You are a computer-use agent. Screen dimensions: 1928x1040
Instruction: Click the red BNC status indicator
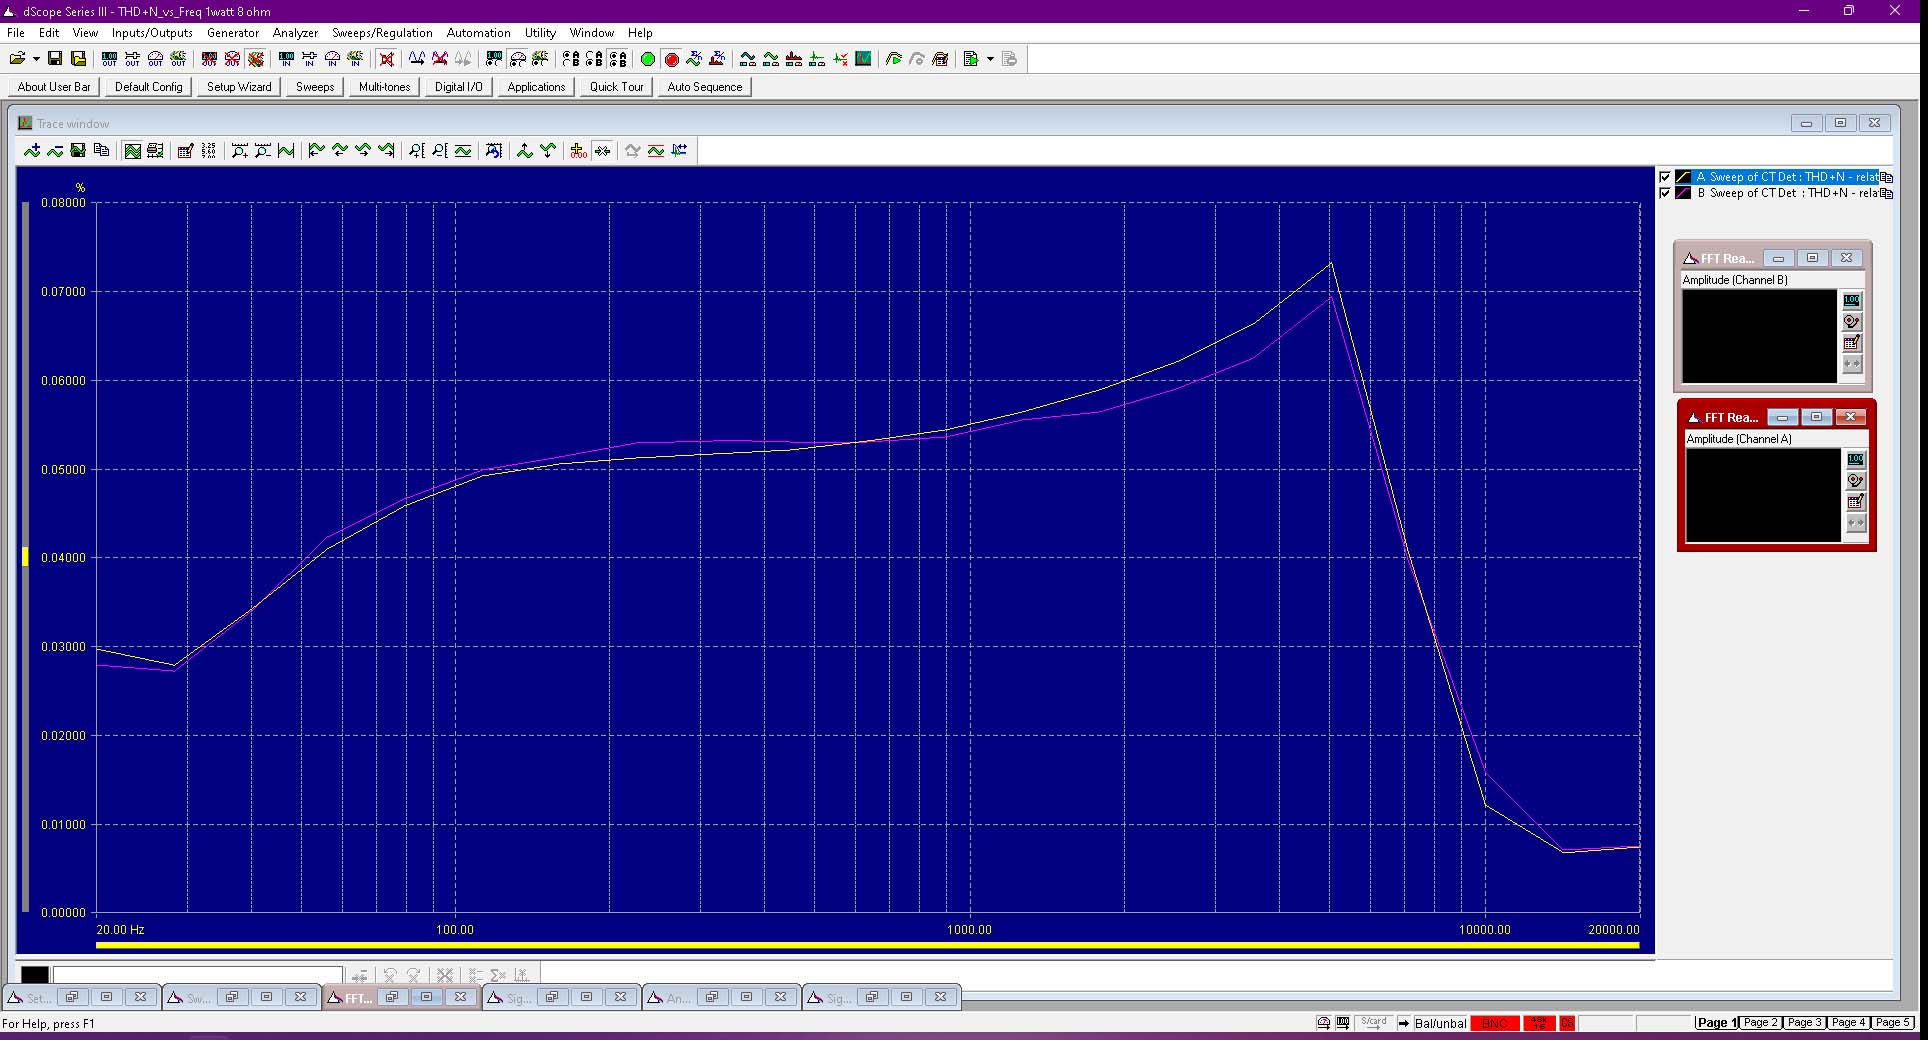click(x=1494, y=1023)
